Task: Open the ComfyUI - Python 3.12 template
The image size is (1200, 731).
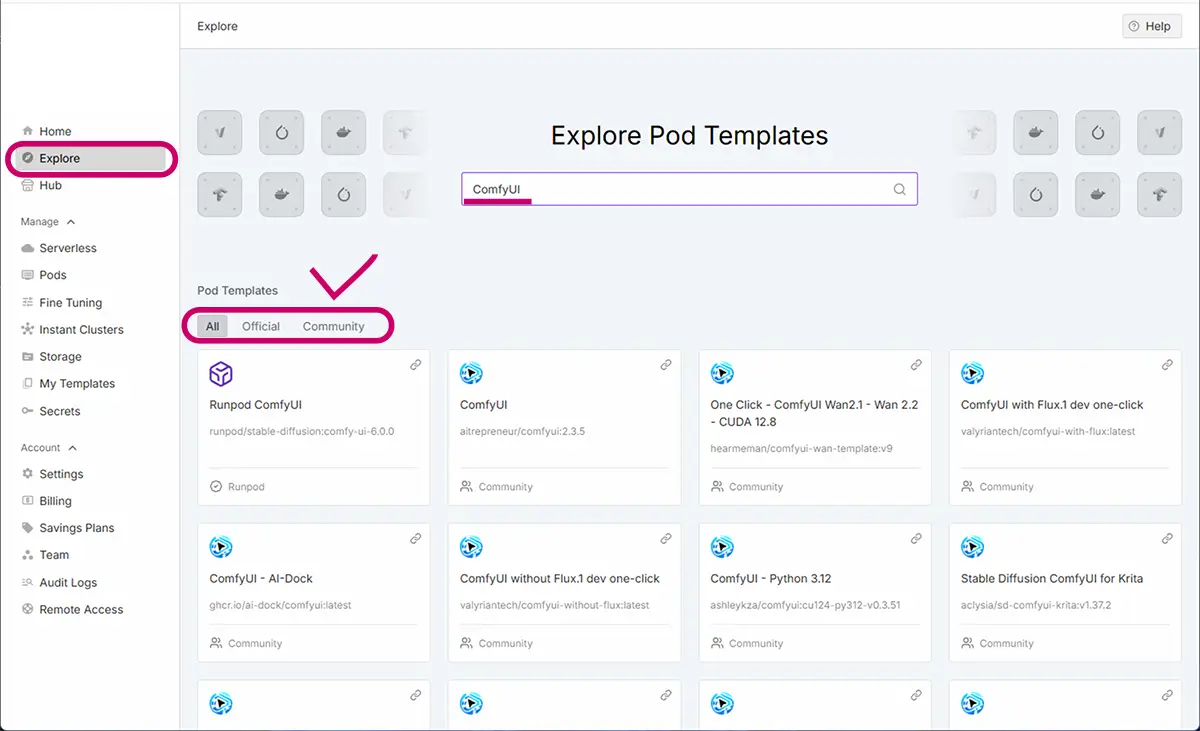Action: (815, 592)
